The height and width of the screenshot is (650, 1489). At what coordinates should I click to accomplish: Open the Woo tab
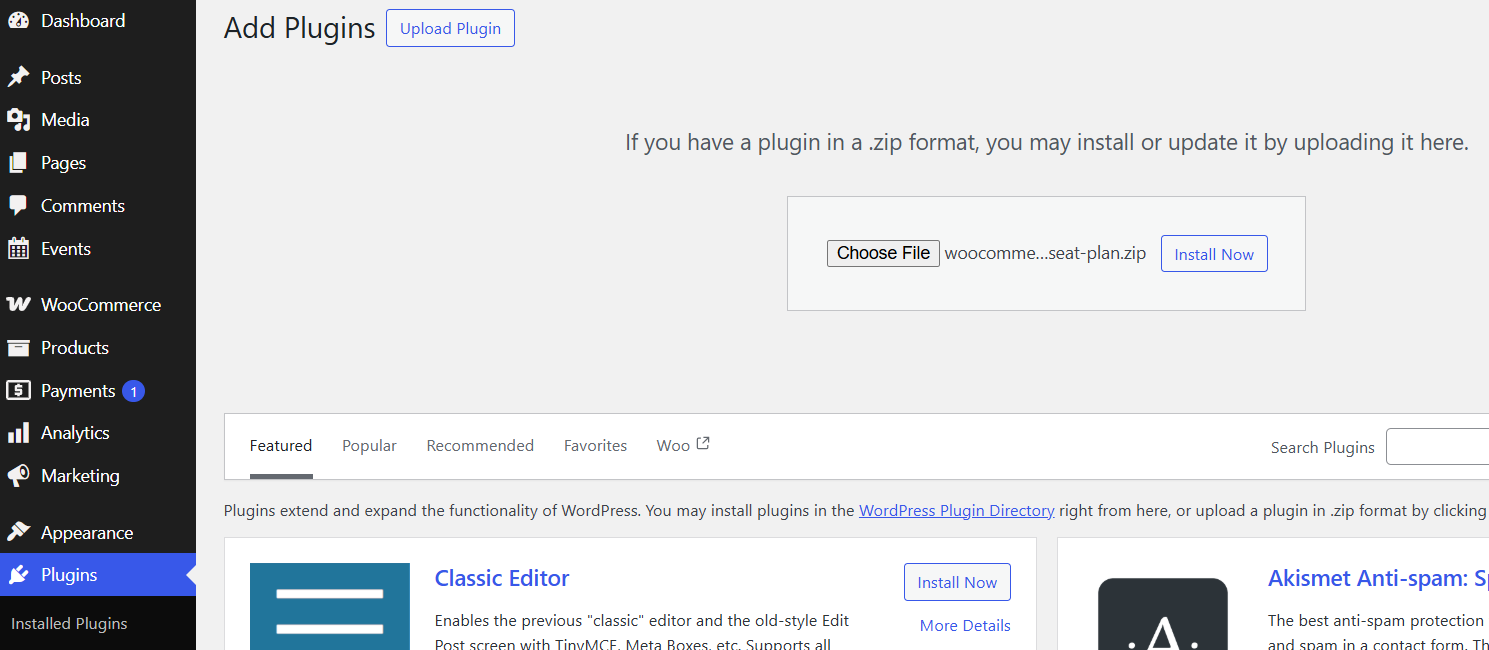tap(683, 446)
